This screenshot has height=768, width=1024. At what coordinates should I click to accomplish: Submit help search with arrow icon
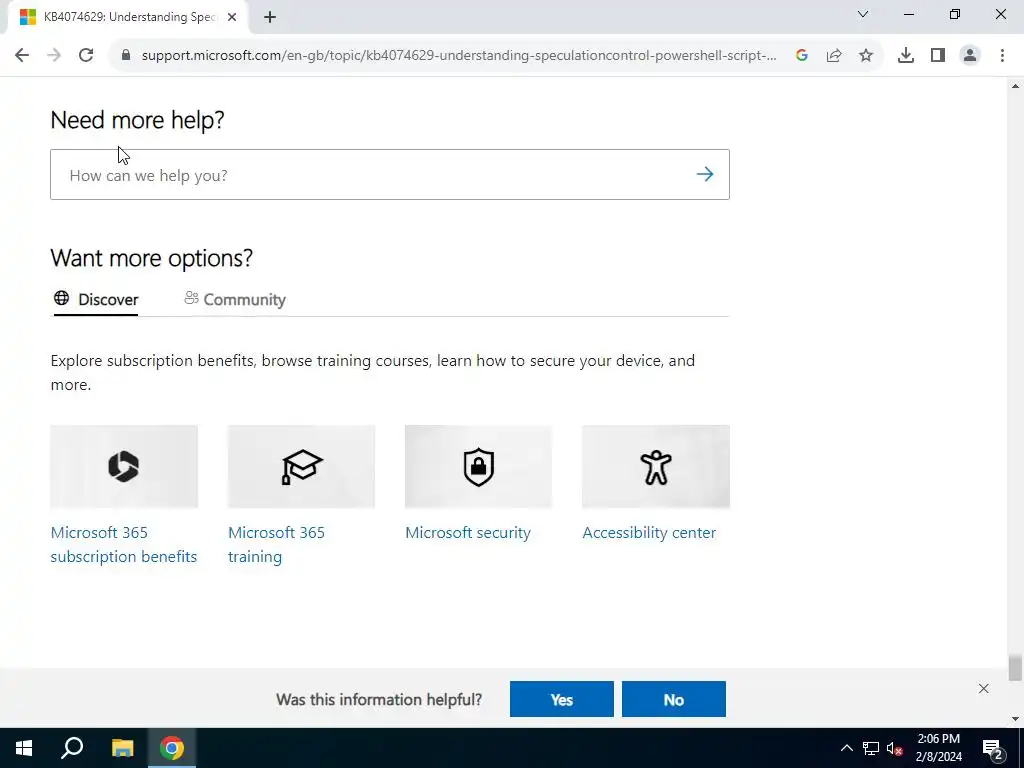705,174
